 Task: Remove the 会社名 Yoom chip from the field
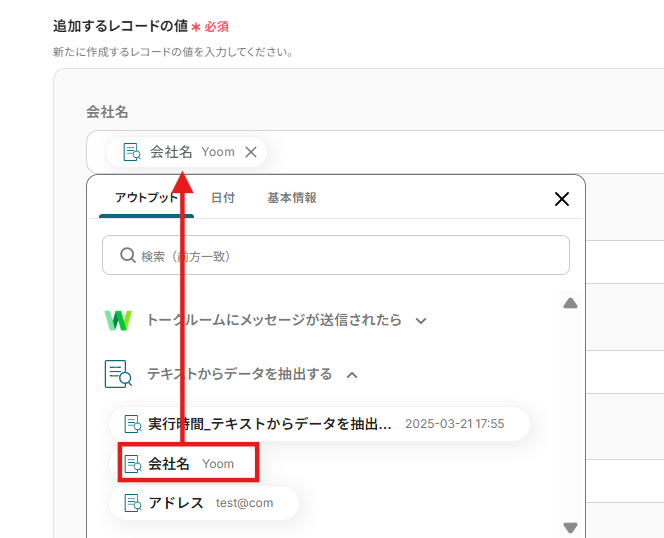[251, 152]
